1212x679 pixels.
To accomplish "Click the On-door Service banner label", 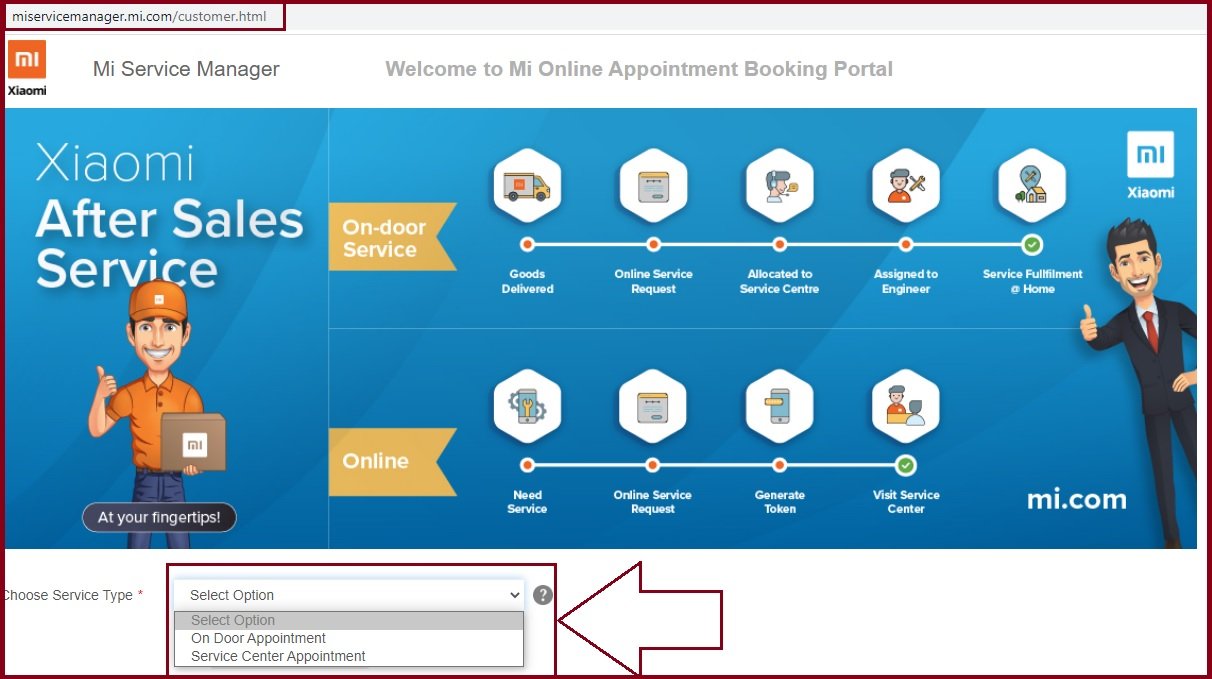I will pyautogui.click(x=385, y=238).
